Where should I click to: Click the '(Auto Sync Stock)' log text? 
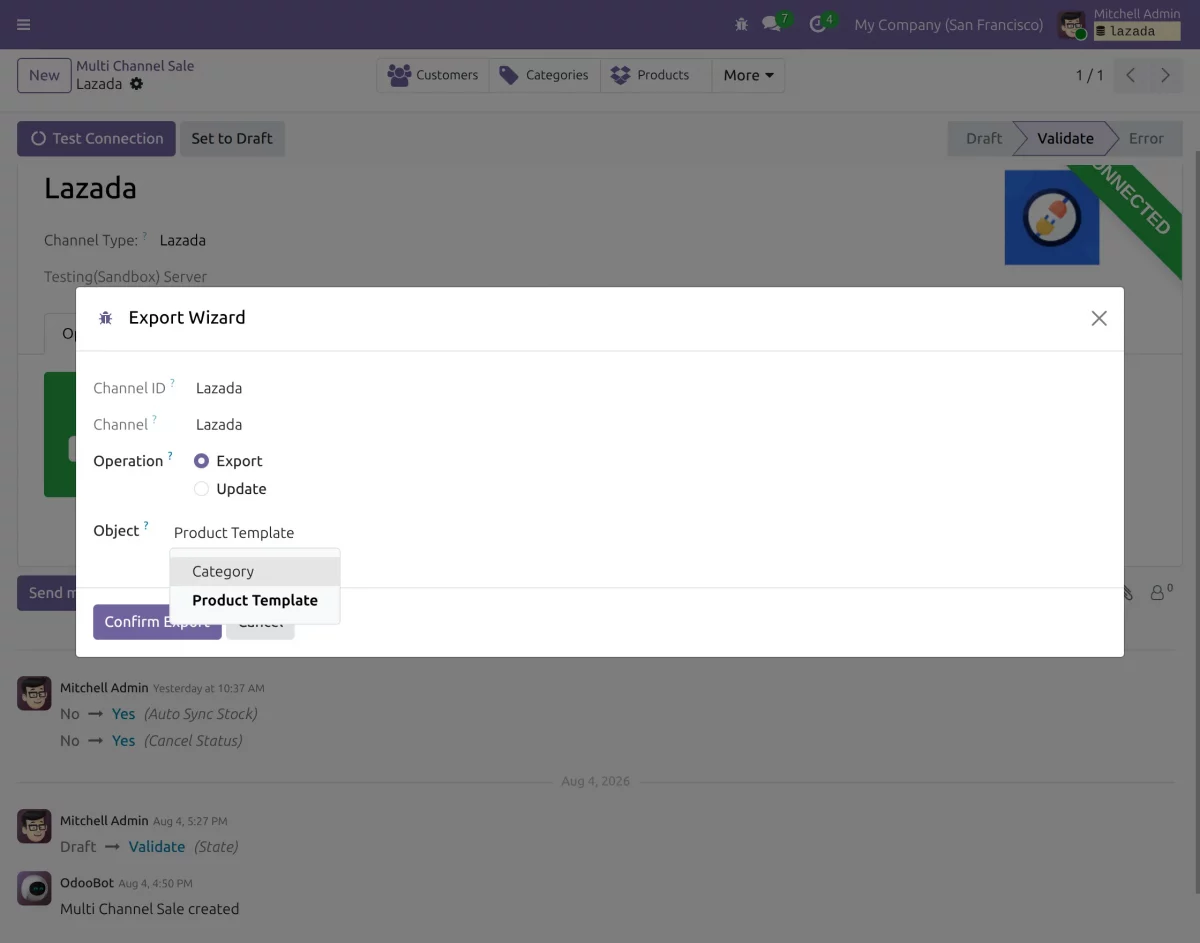201,714
